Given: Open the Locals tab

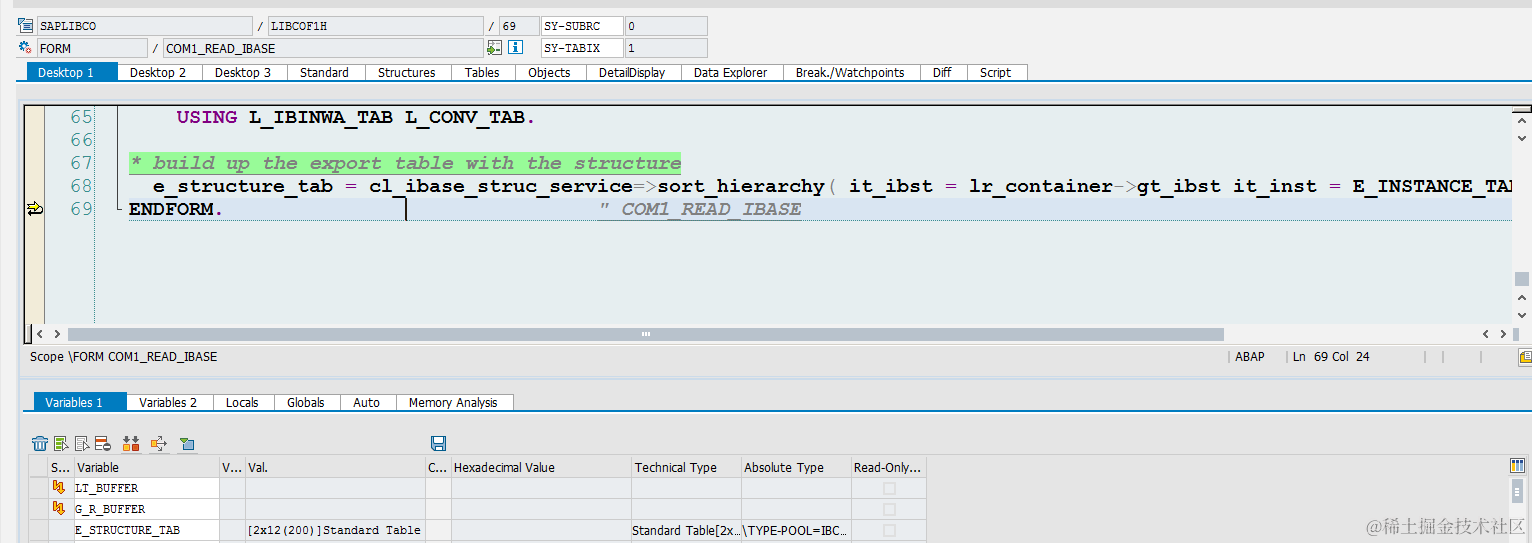Looking at the screenshot, I should (x=242, y=402).
